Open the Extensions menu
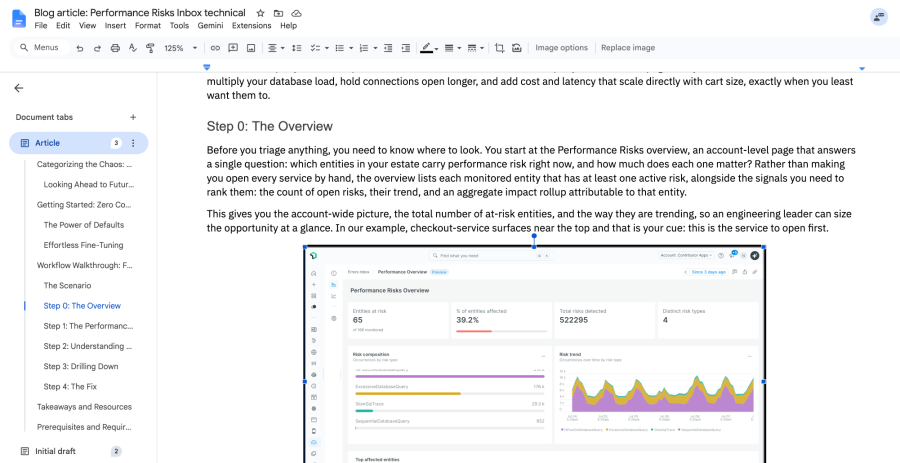Viewport: 900px width, 463px height. [x=251, y=25]
